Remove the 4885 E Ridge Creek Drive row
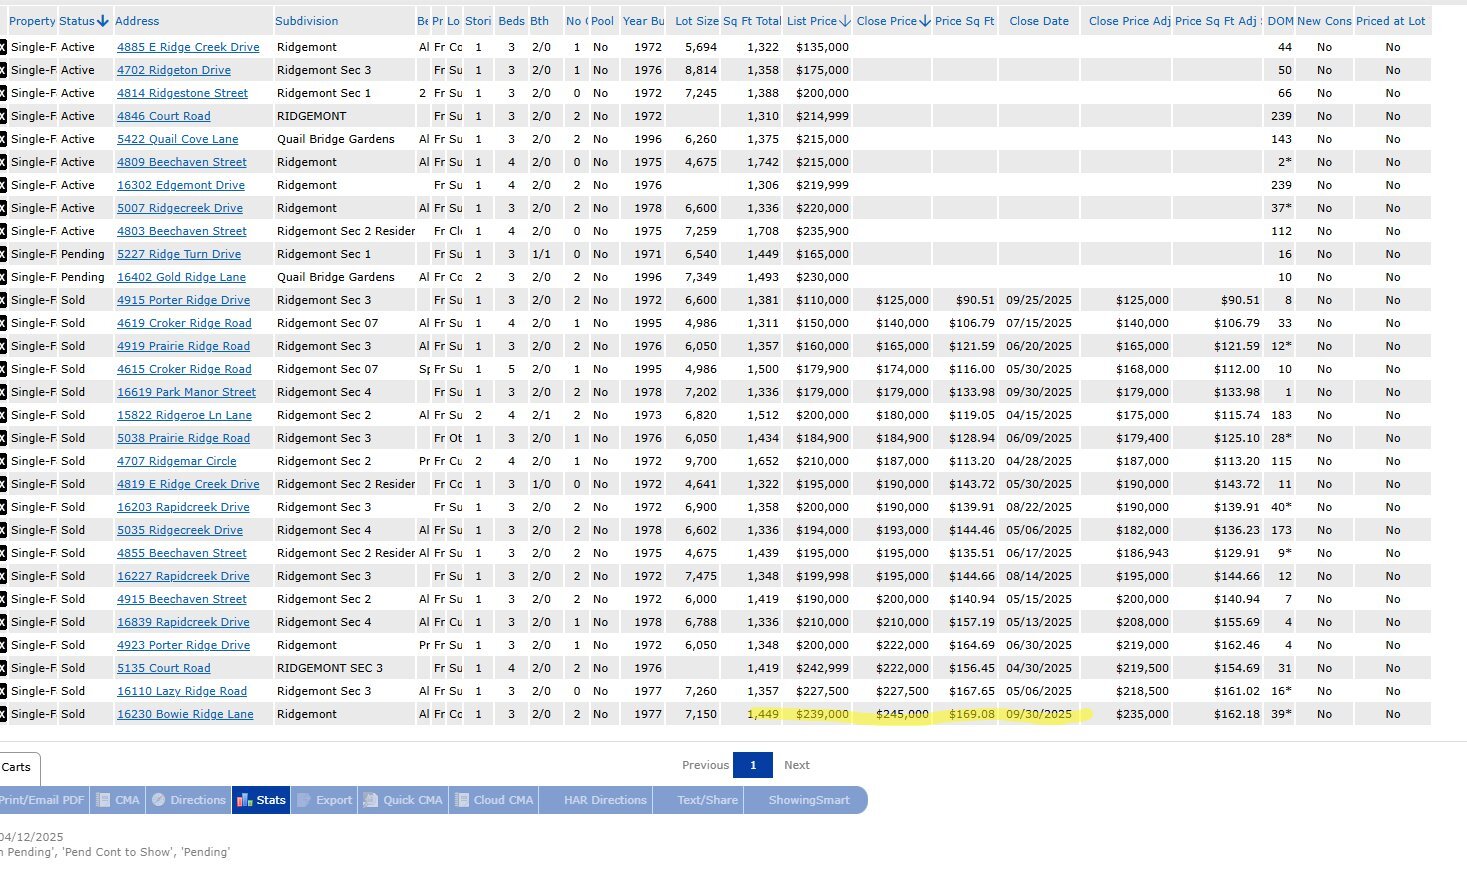Screen dimensions: 1467x887 pyautogui.click(x=3, y=47)
